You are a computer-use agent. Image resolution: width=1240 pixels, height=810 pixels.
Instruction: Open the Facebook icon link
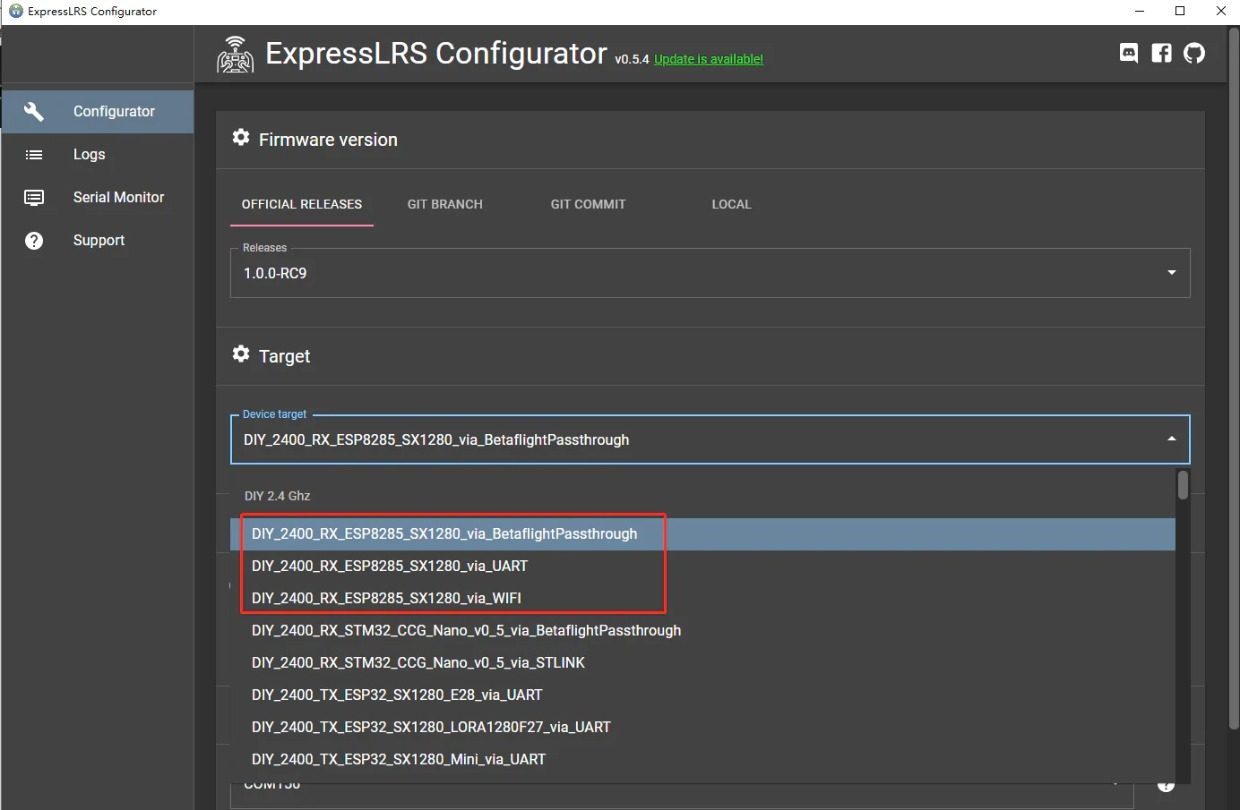click(x=1161, y=53)
